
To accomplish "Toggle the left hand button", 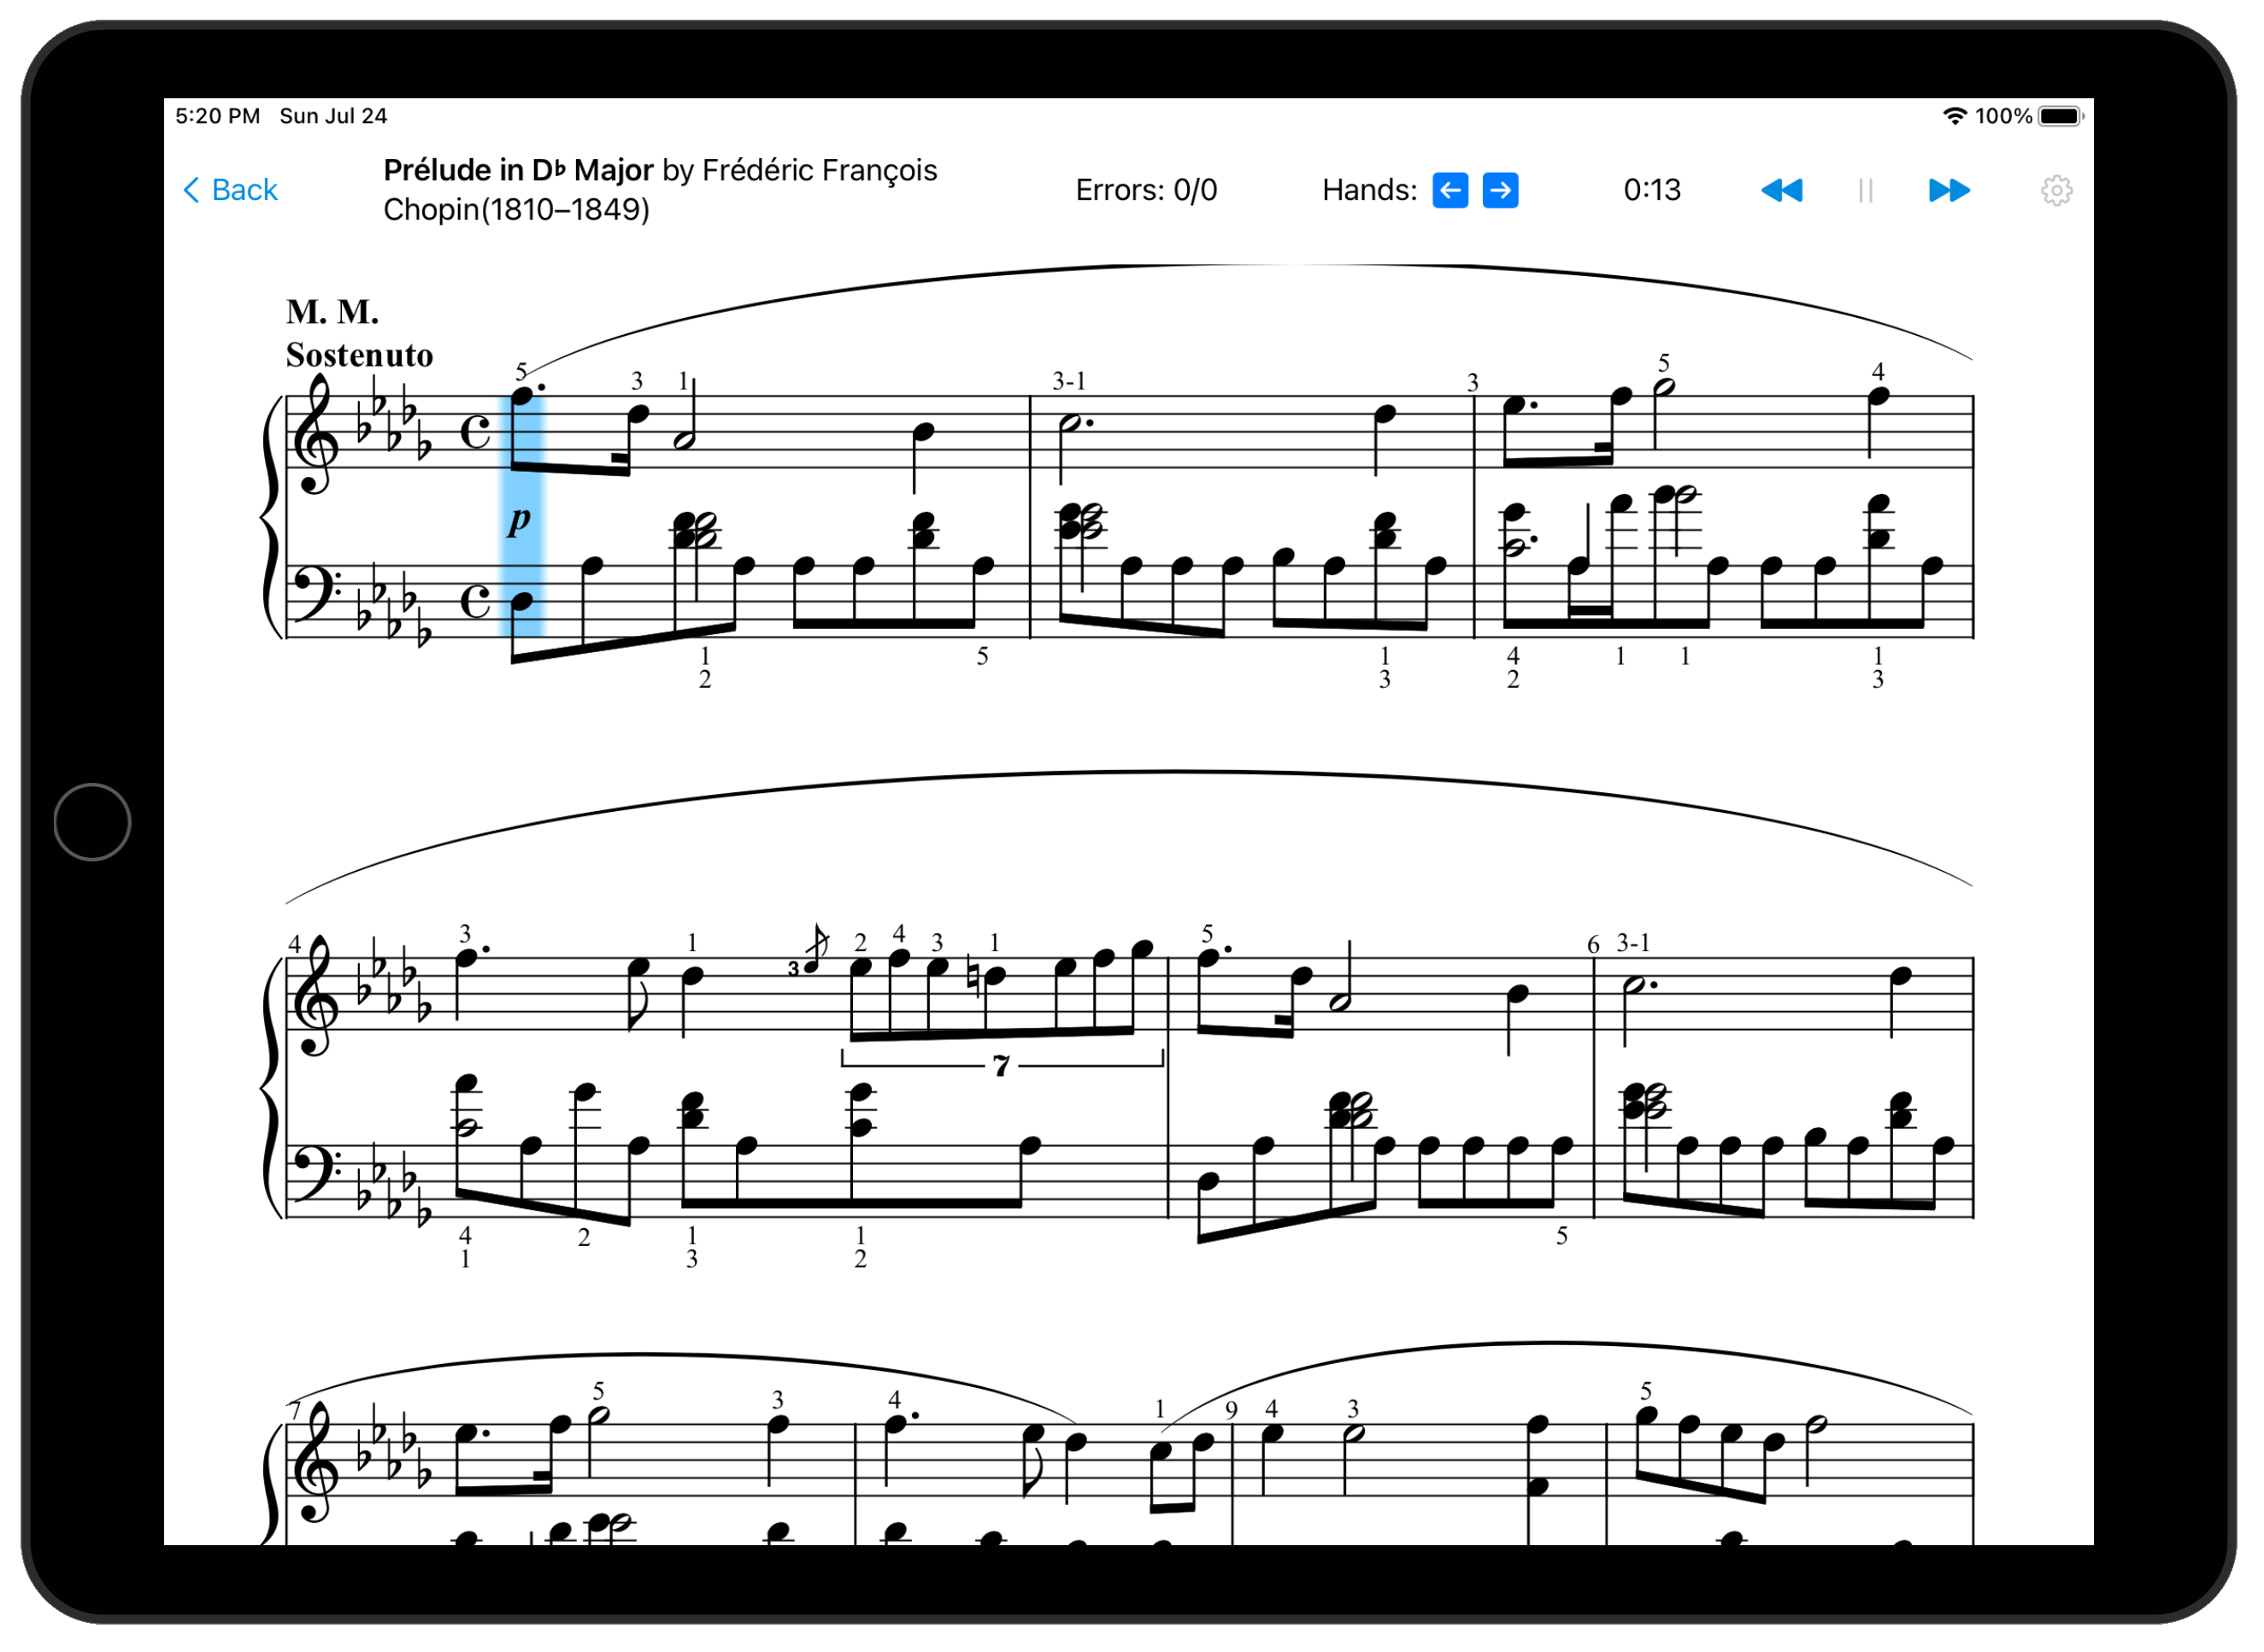I will (1452, 191).
